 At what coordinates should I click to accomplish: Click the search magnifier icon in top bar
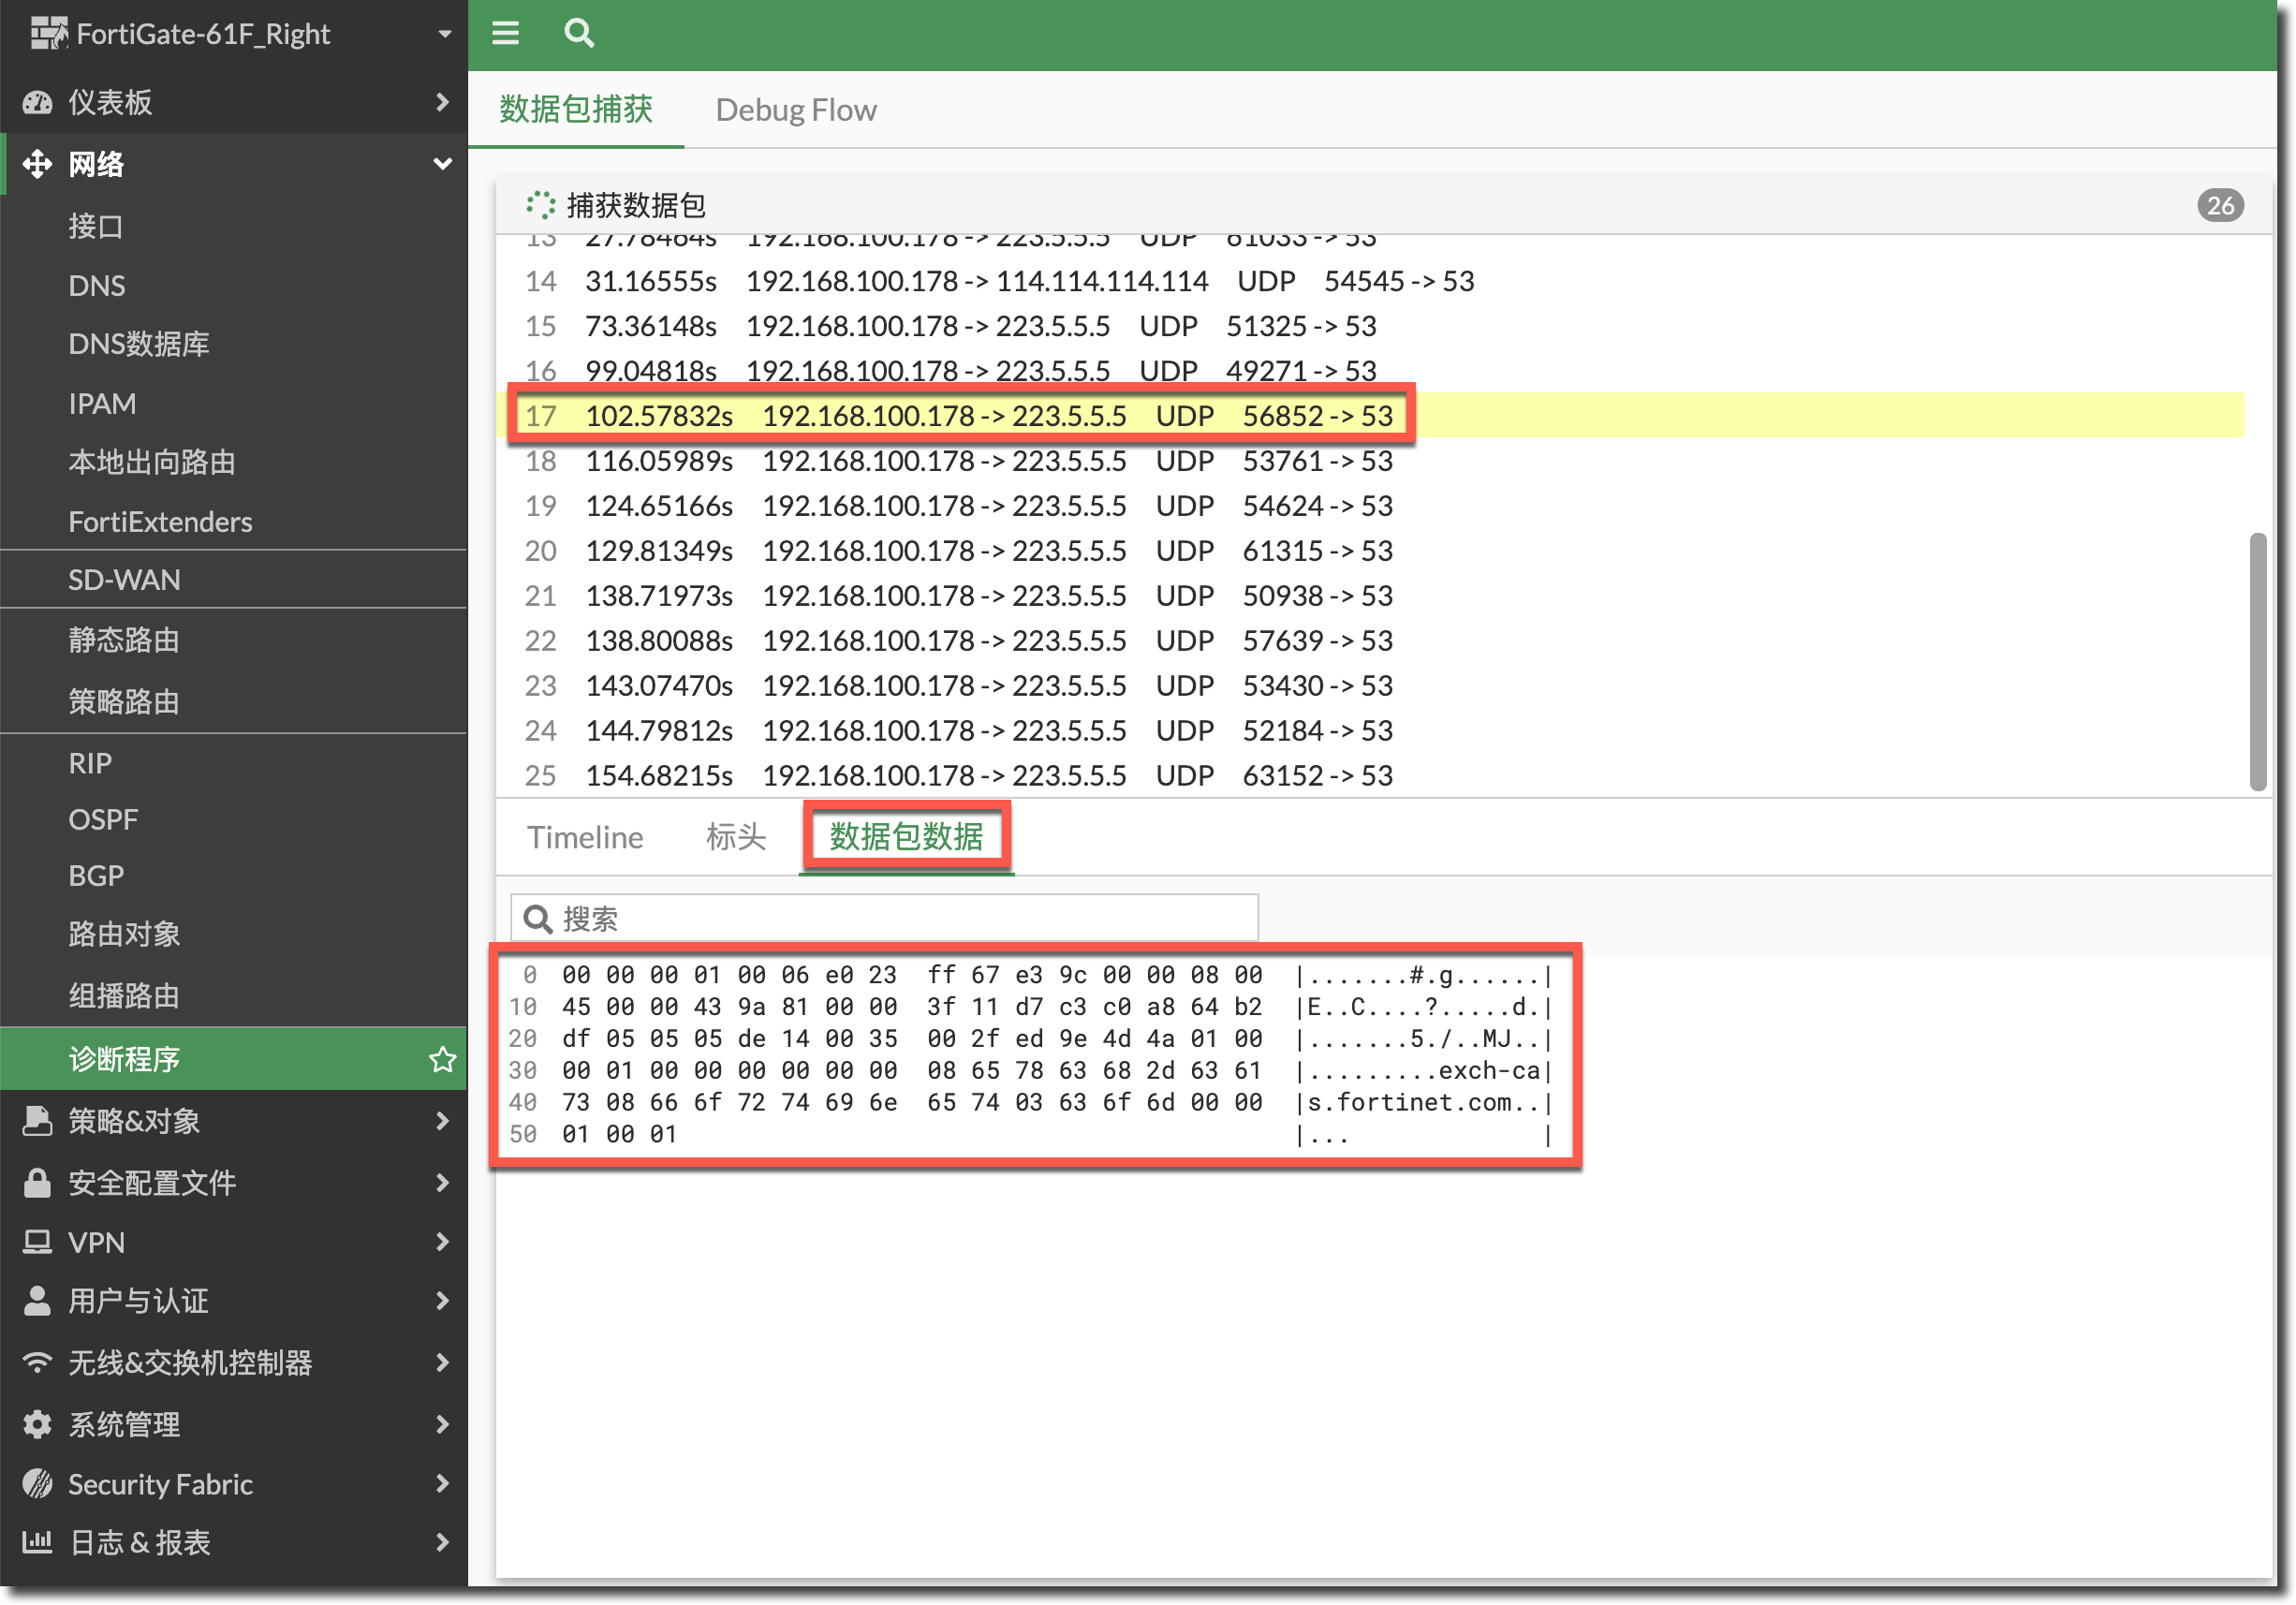(579, 34)
